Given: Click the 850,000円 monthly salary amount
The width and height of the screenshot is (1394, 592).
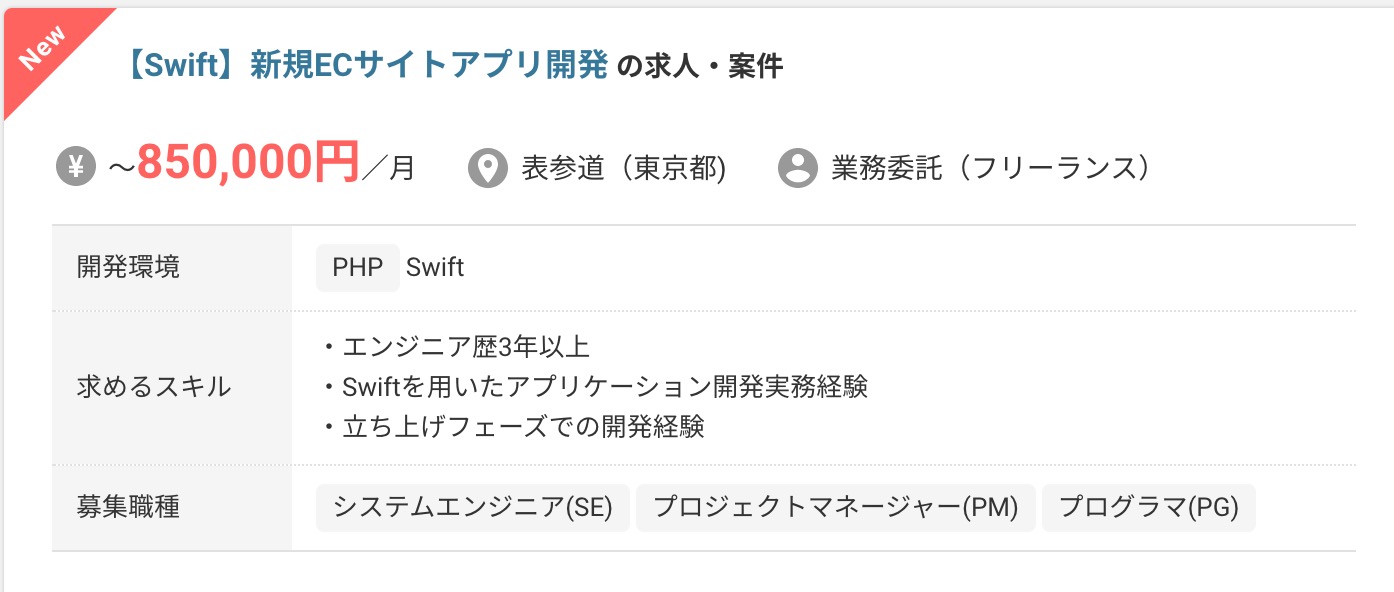Looking at the screenshot, I should pyautogui.click(x=248, y=163).
